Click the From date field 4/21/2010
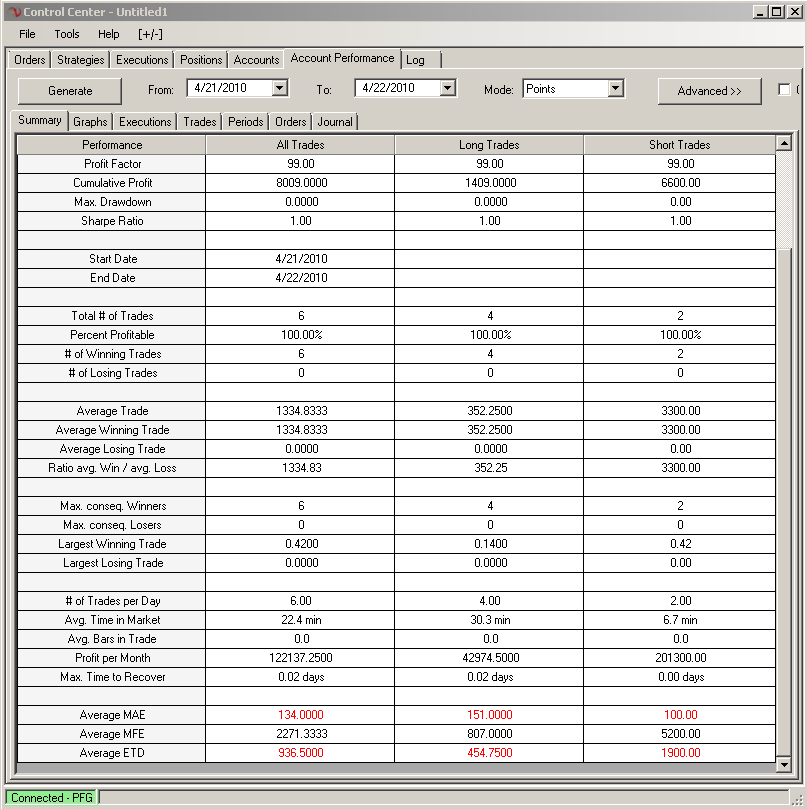The width and height of the screenshot is (807, 809). click(230, 88)
